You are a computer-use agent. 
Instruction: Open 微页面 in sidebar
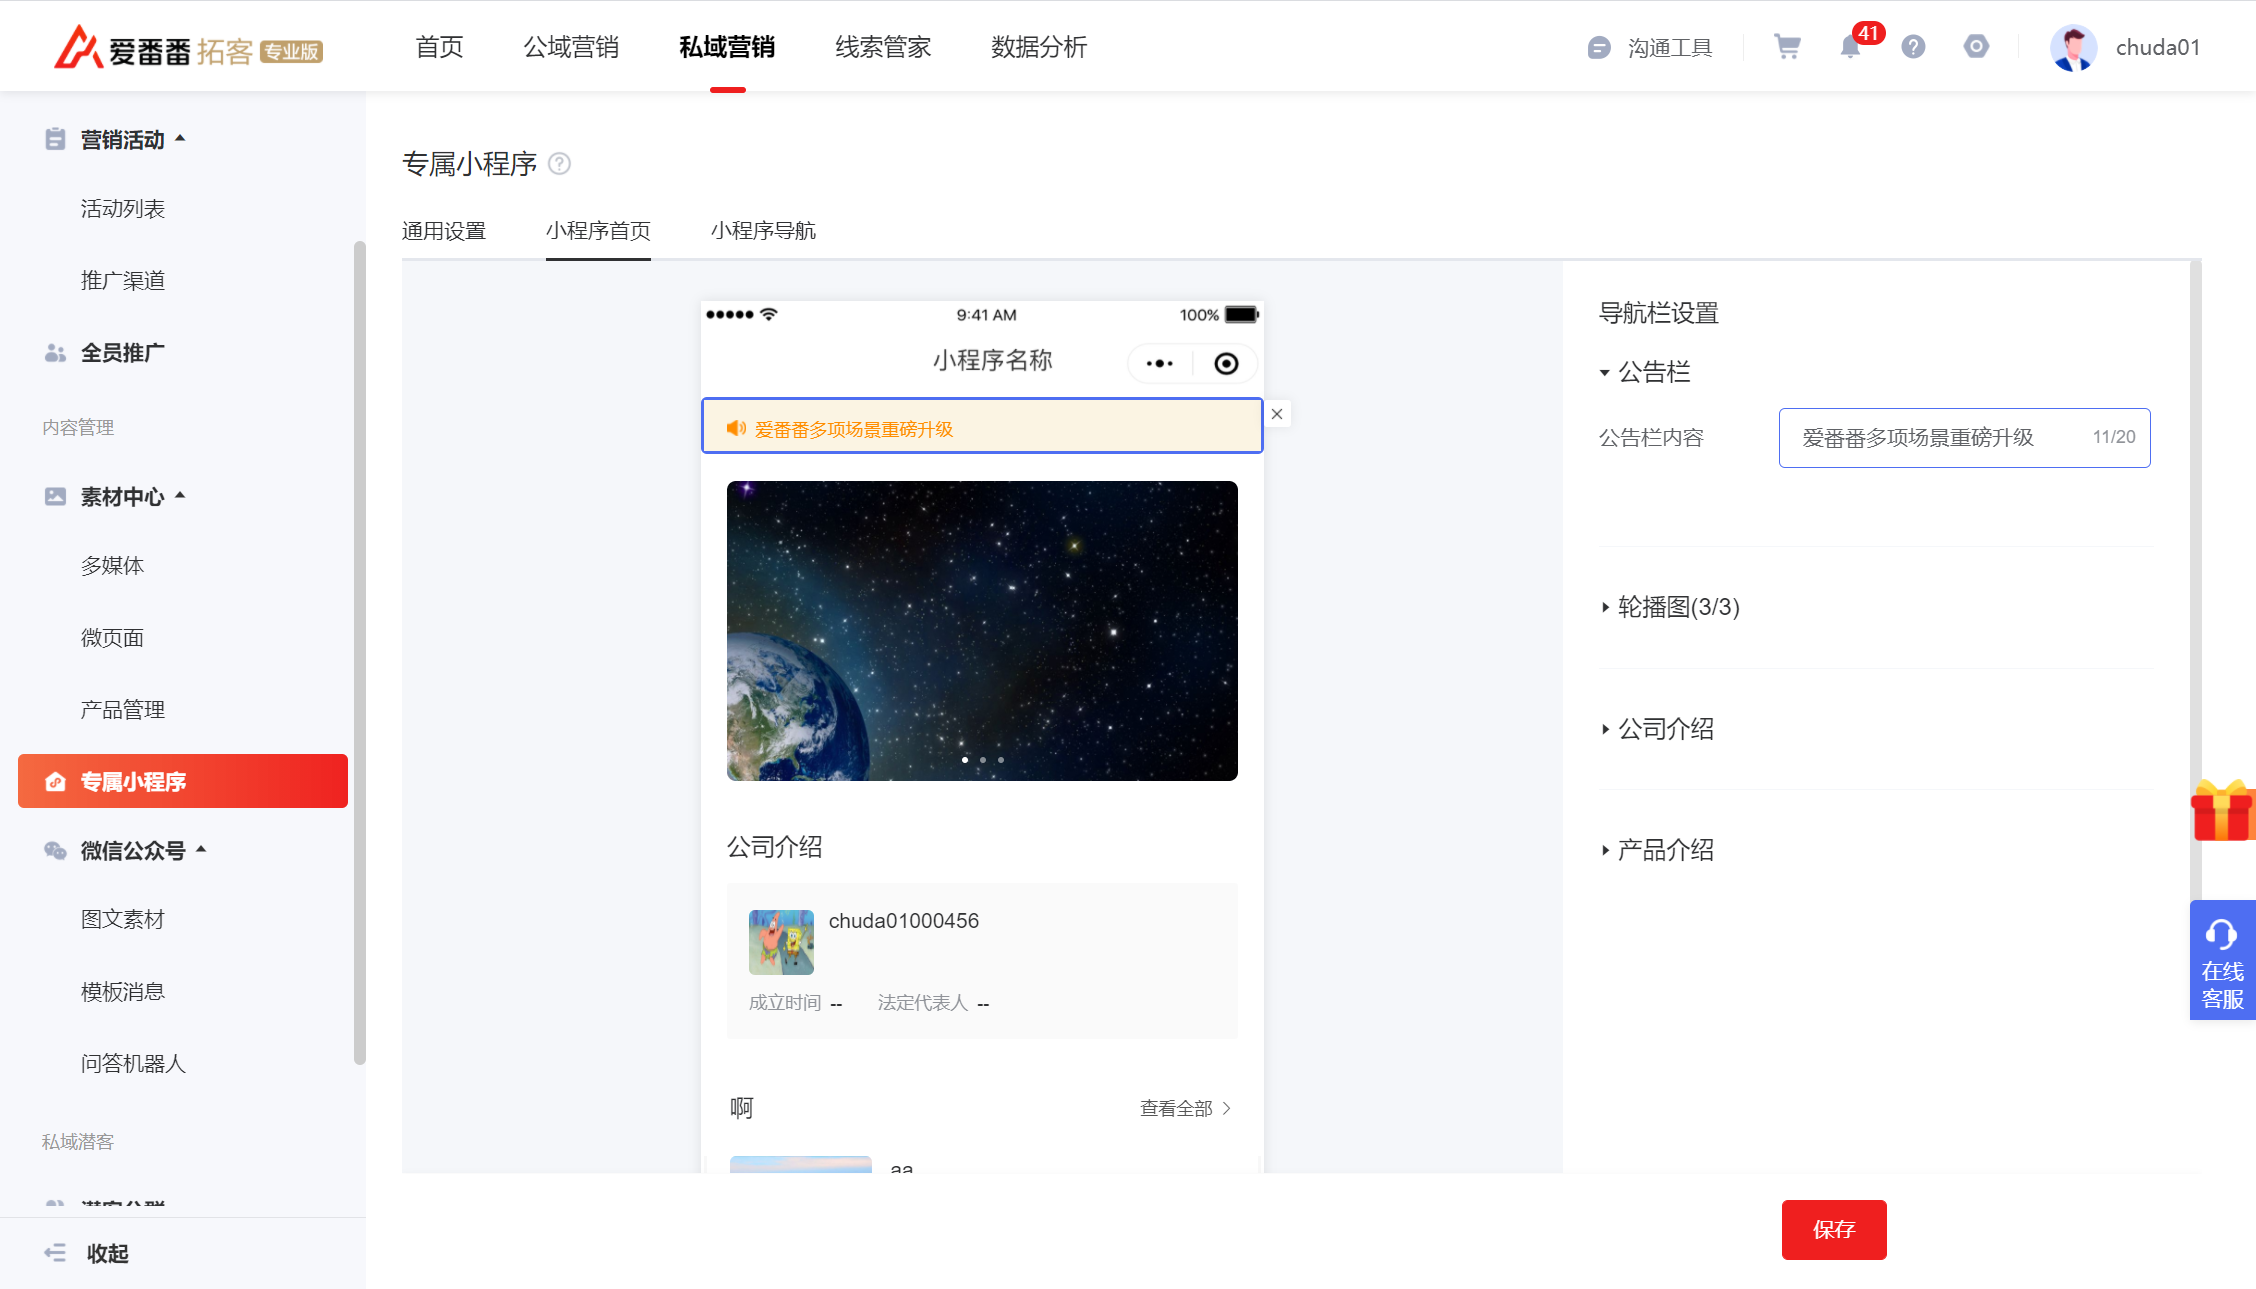coord(112,638)
